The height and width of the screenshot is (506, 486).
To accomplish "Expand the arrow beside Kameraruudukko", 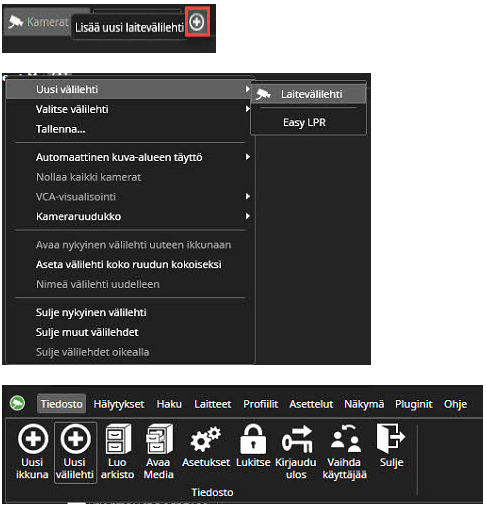I will point(247,216).
